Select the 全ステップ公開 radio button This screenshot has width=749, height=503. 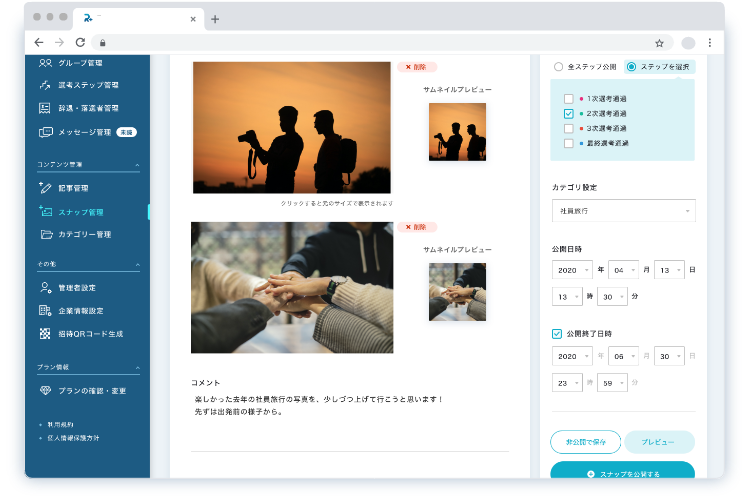[559, 67]
